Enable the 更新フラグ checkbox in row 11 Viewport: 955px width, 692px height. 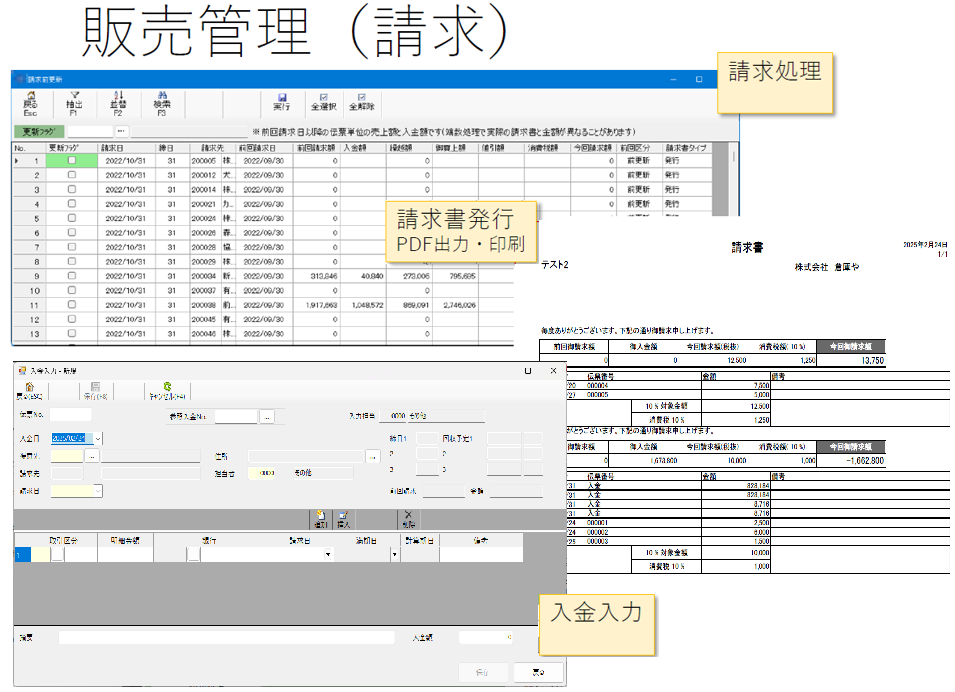click(71, 305)
